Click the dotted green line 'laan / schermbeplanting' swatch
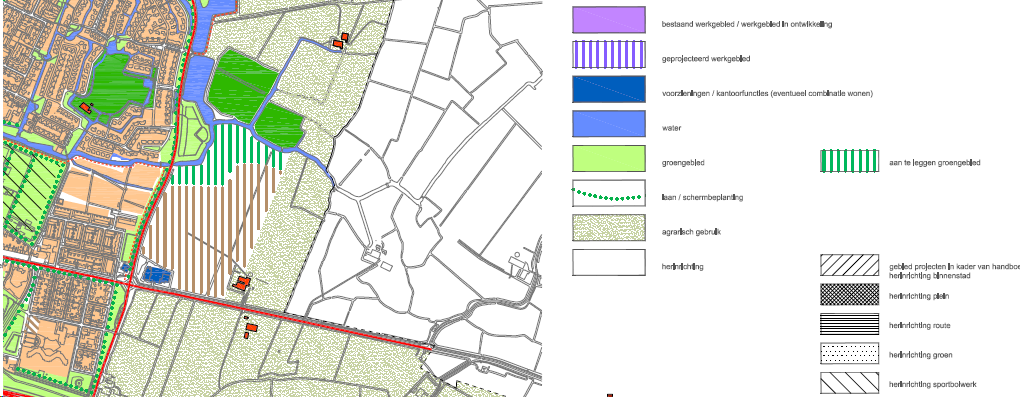1020x397 pixels. coord(609,193)
